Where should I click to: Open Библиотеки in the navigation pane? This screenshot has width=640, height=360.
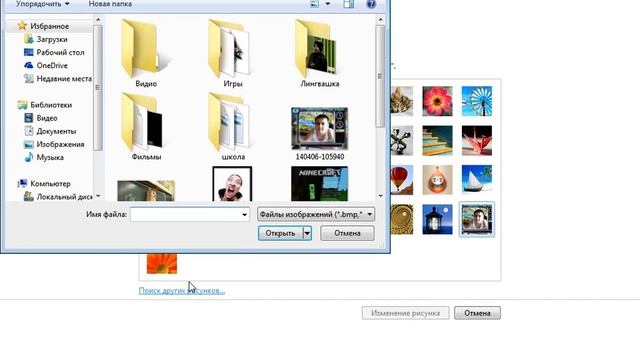click(x=51, y=105)
